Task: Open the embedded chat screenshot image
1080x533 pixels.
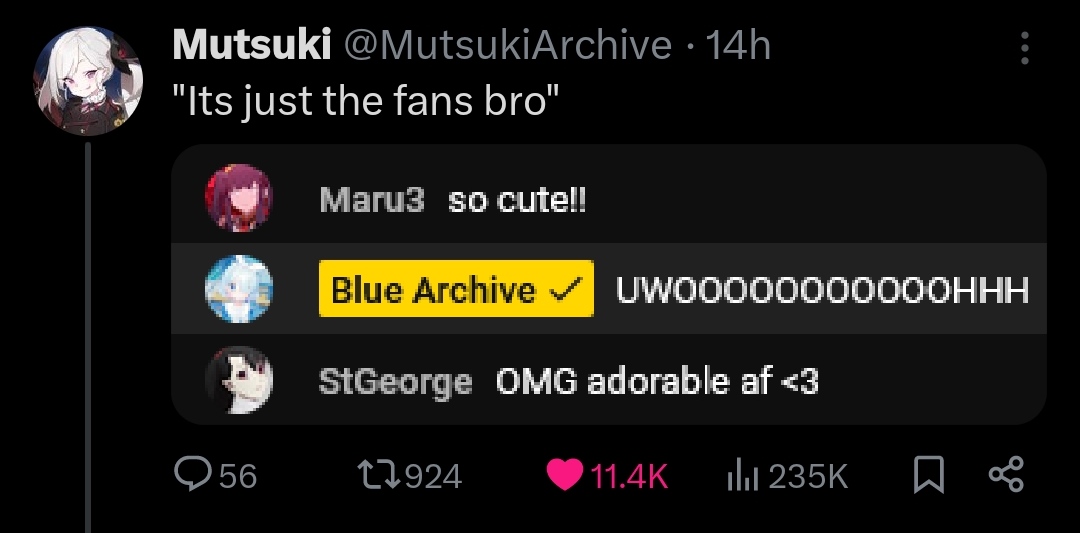Action: tap(609, 284)
